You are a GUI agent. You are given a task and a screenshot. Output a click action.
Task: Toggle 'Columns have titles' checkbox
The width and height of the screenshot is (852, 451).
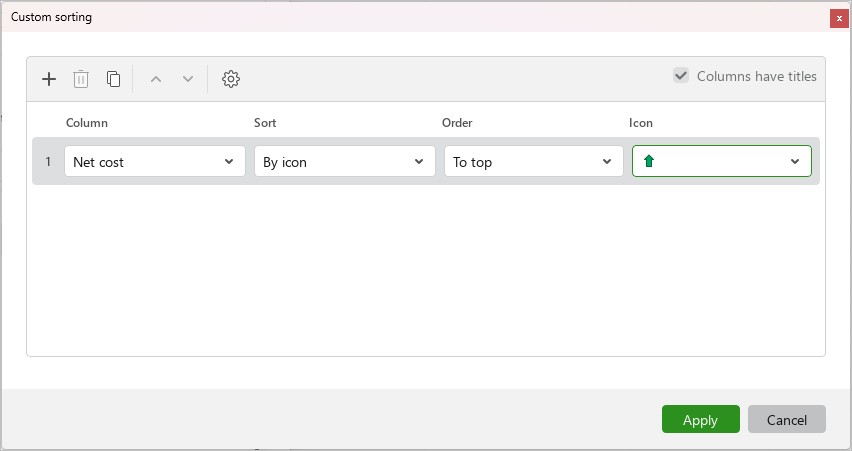pyautogui.click(x=681, y=76)
